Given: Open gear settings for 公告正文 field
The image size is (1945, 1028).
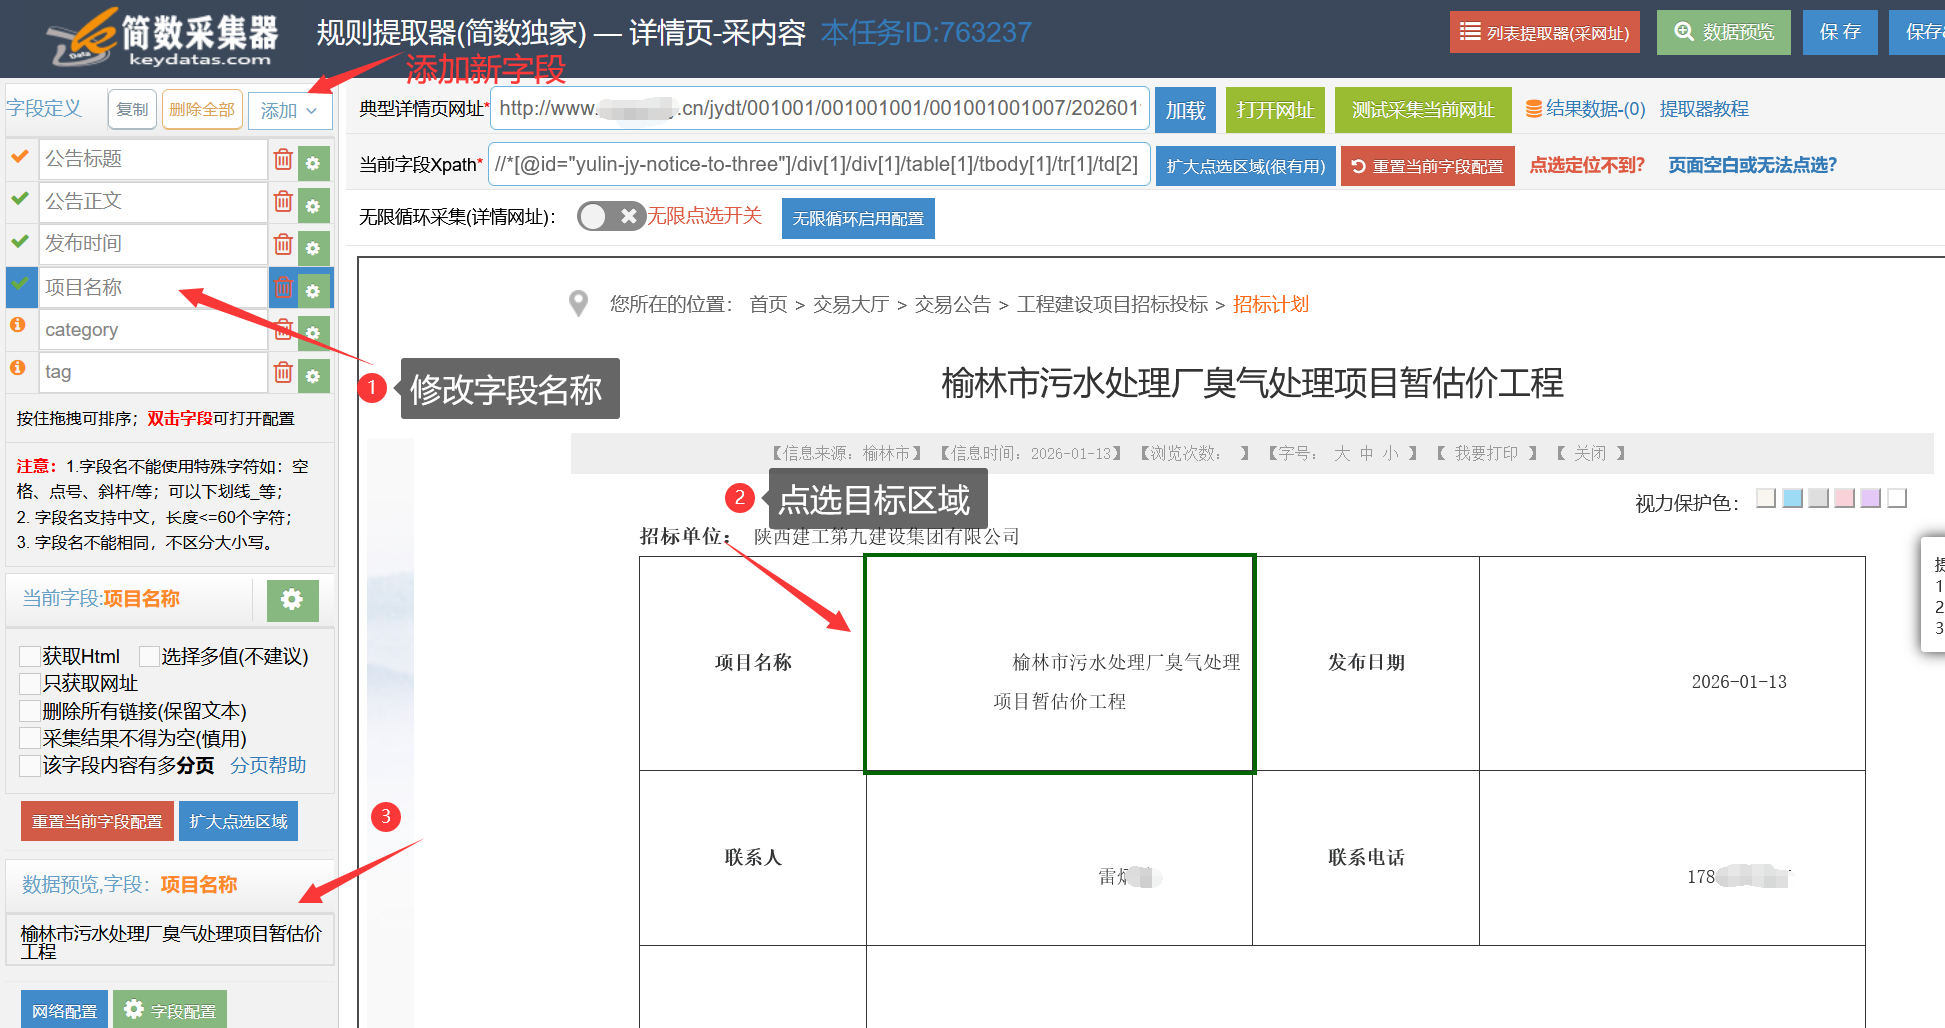Looking at the screenshot, I should click(x=313, y=205).
